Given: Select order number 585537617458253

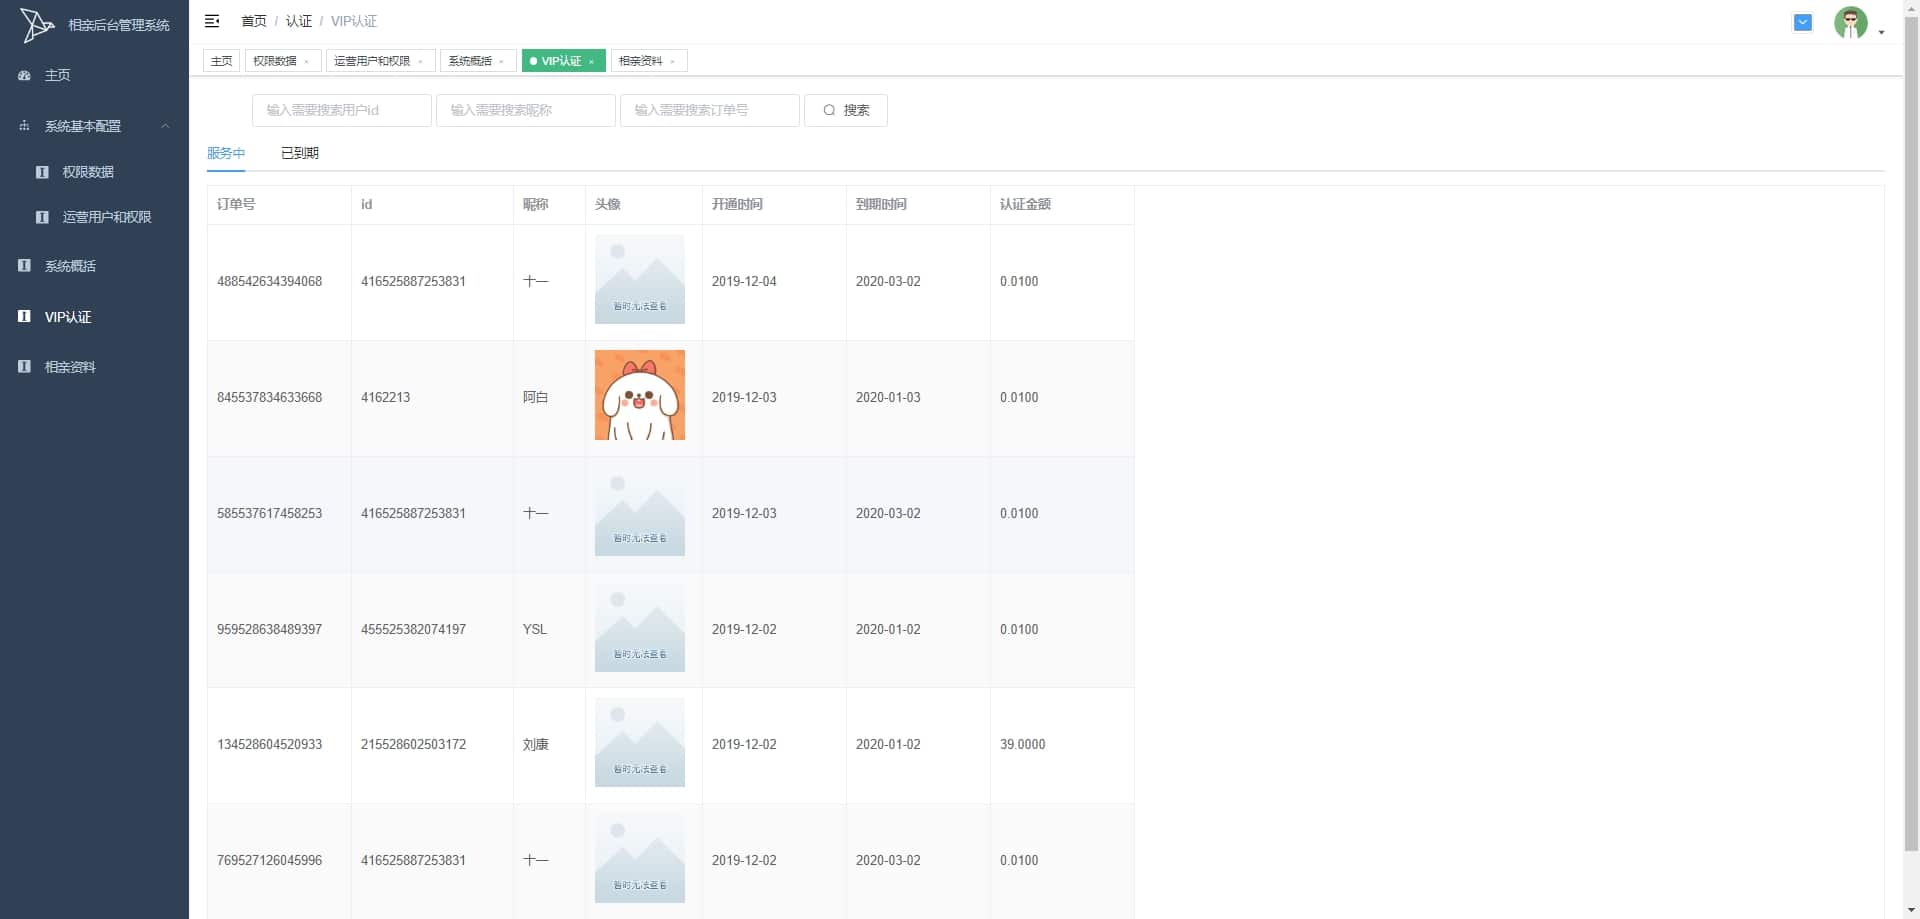Looking at the screenshot, I should tap(269, 513).
